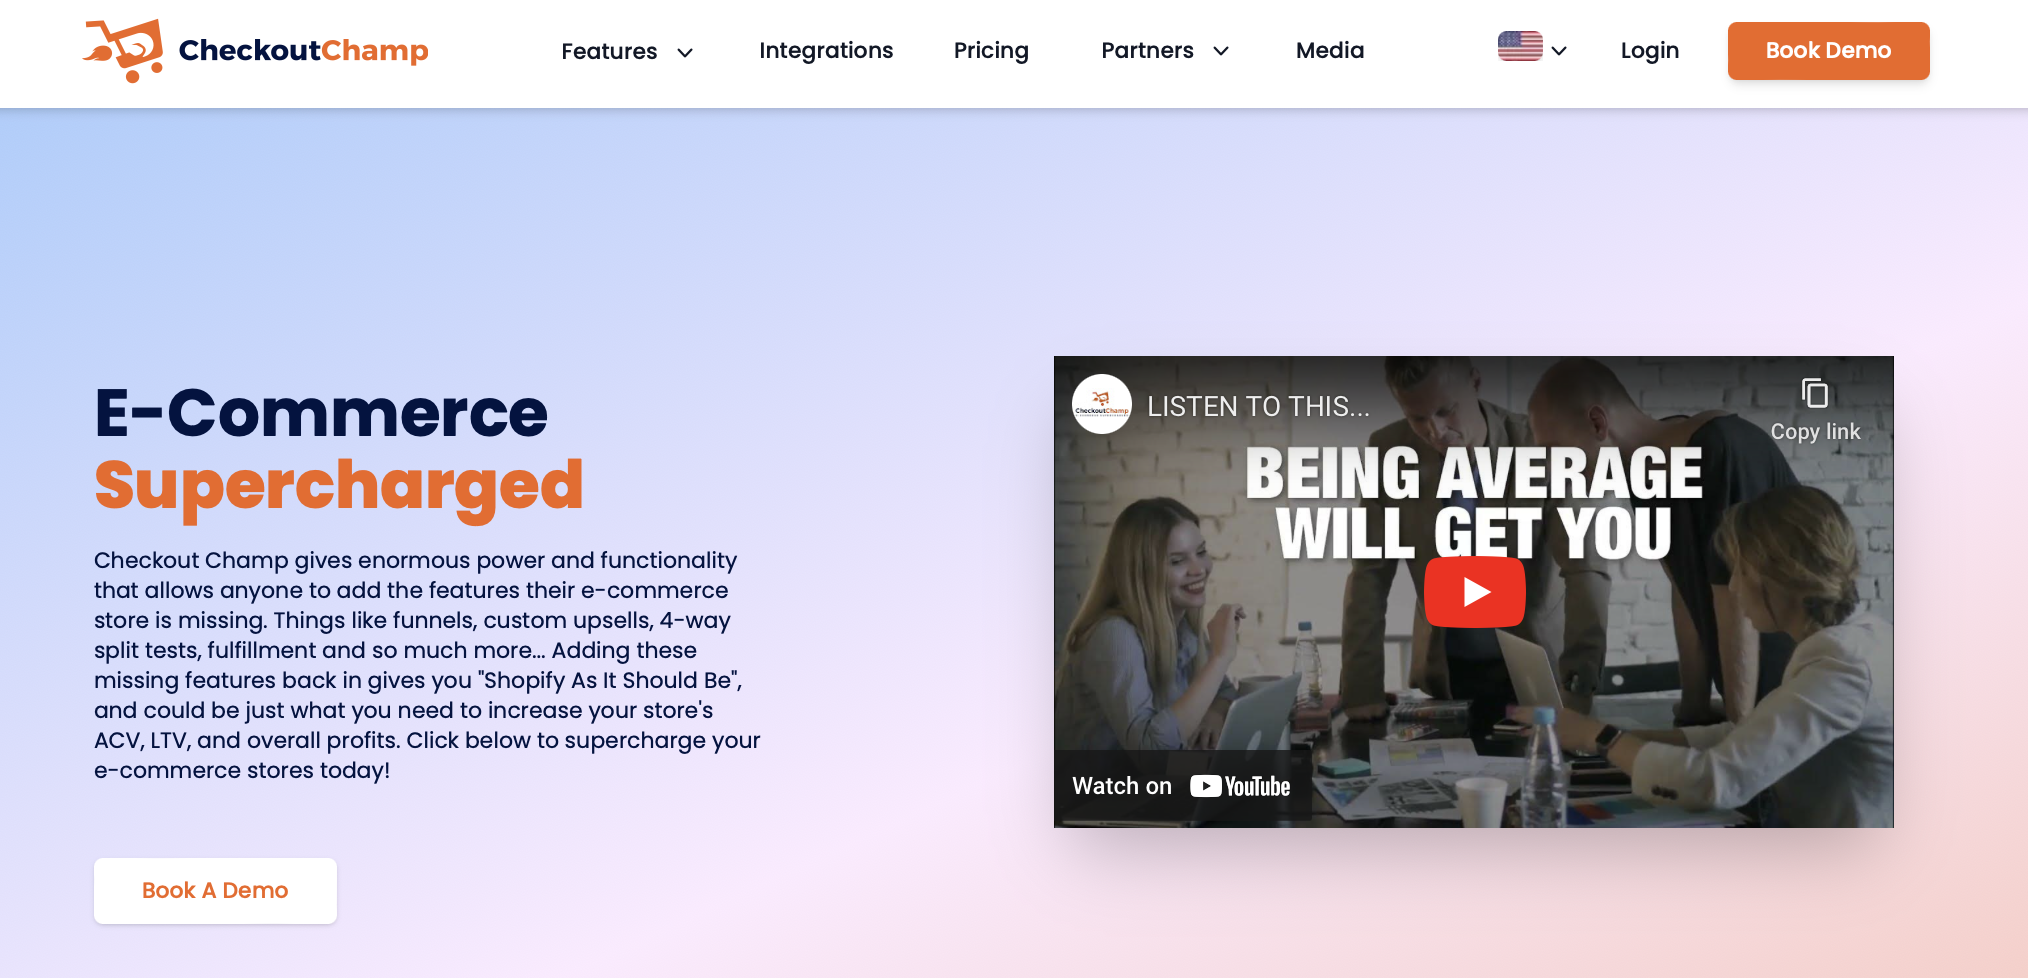Open the Features menu label

(609, 52)
